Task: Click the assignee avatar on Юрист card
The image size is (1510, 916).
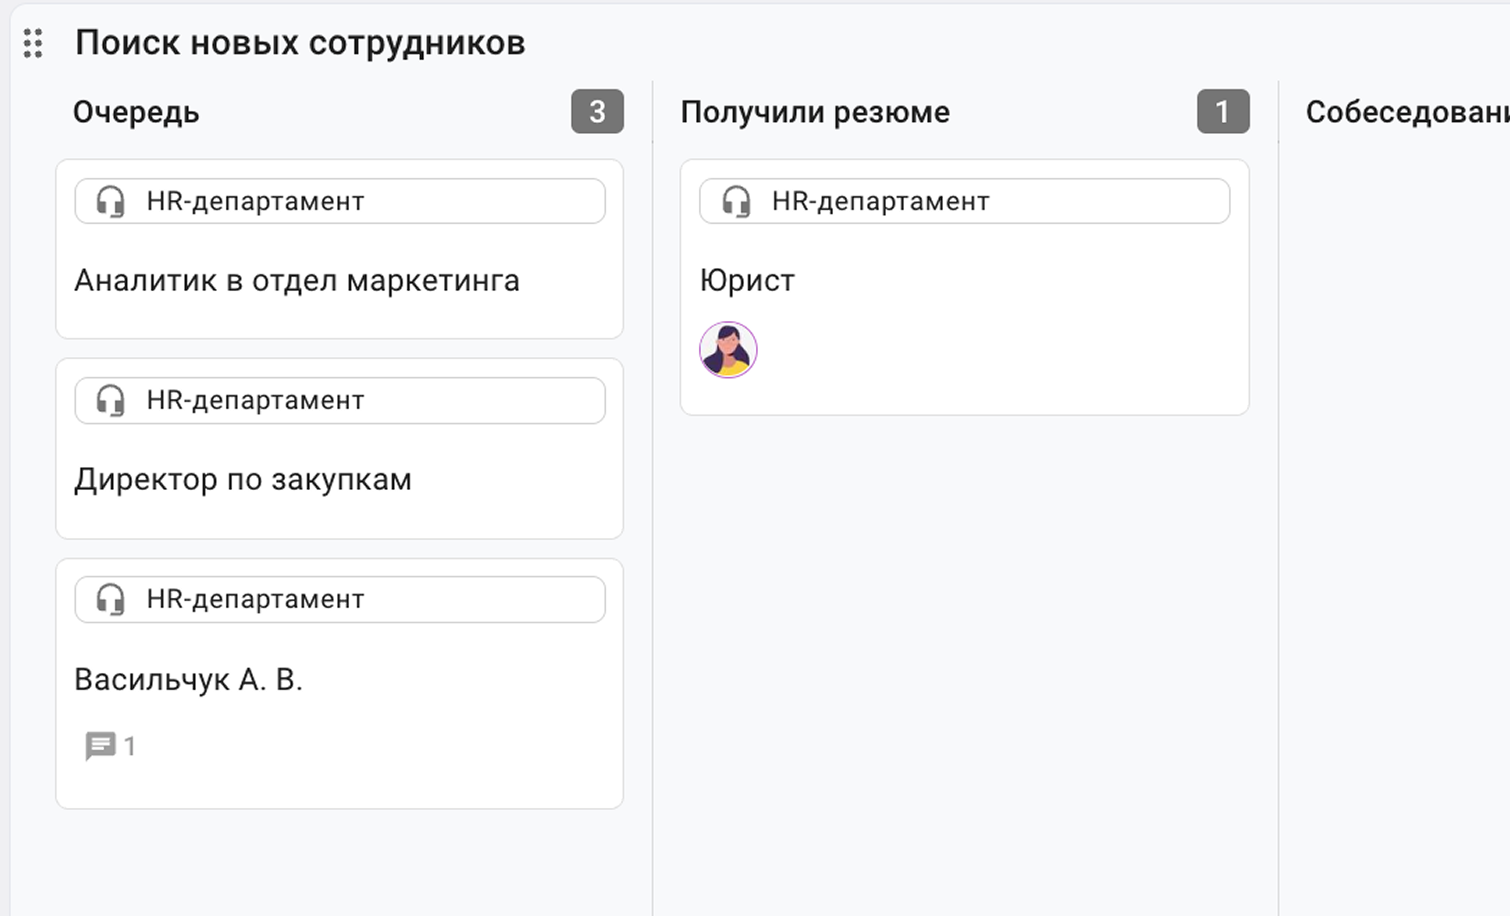Action: click(728, 350)
